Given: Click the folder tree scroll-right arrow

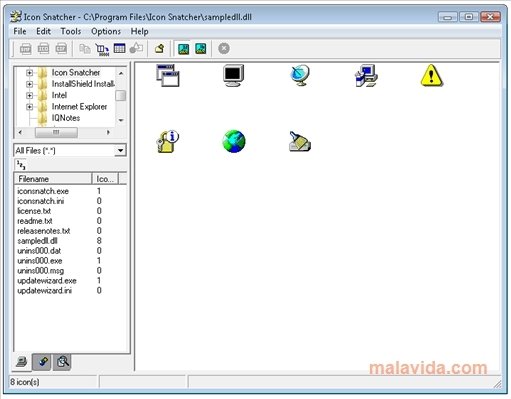Looking at the screenshot, I should [108, 132].
